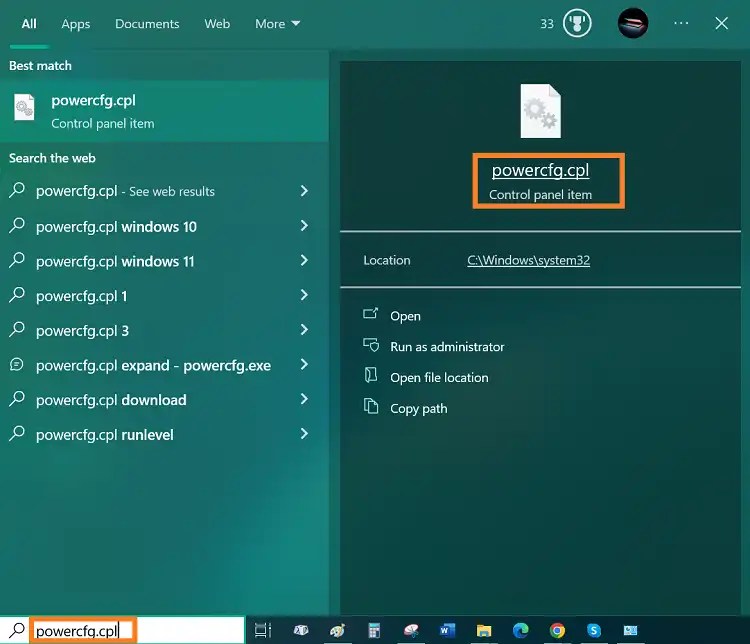Open Task View on taskbar
The image size is (750, 644).
tap(263, 631)
